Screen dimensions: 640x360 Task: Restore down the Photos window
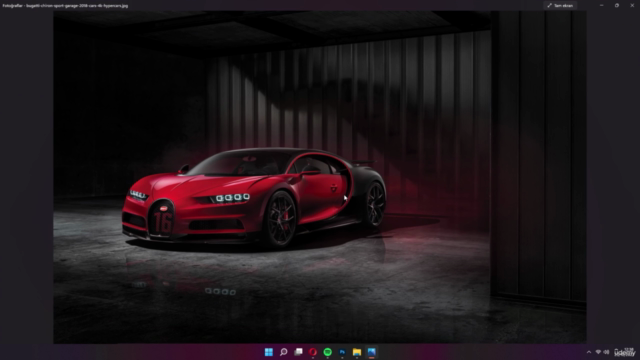pyautogui.click(x=617, y=5)
